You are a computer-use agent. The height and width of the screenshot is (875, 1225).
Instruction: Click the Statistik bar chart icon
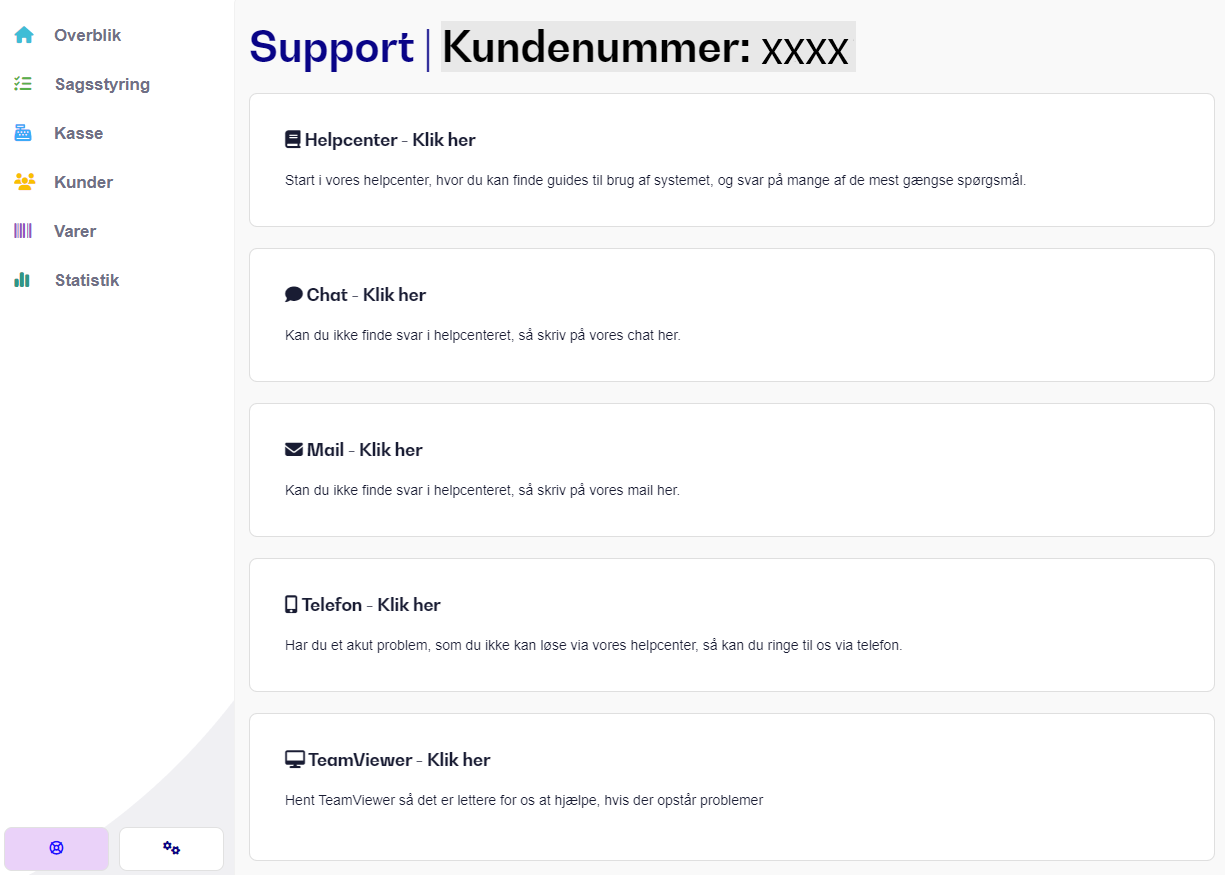tap(22, 280)
